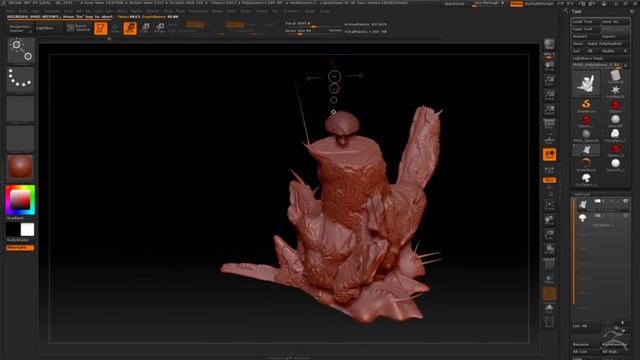
Task: Select the Cylinder3D tool thumbnail
Action: pos(615,76)
